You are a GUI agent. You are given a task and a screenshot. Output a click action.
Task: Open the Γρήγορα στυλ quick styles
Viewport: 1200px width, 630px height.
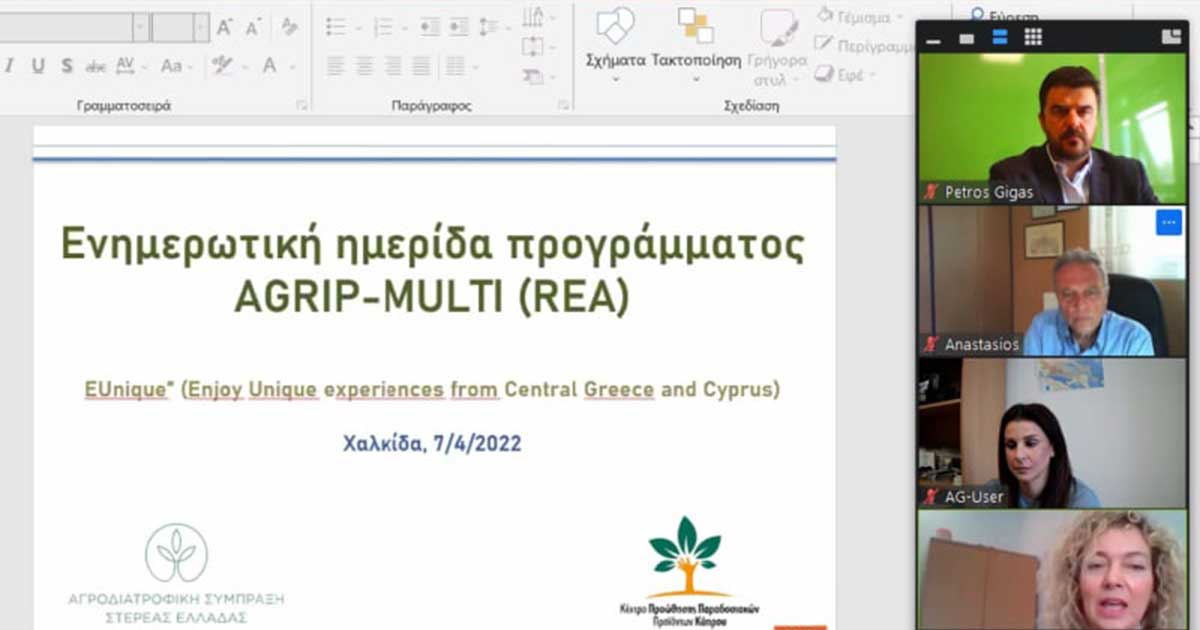pyautogui.click(x=777, y=46)
